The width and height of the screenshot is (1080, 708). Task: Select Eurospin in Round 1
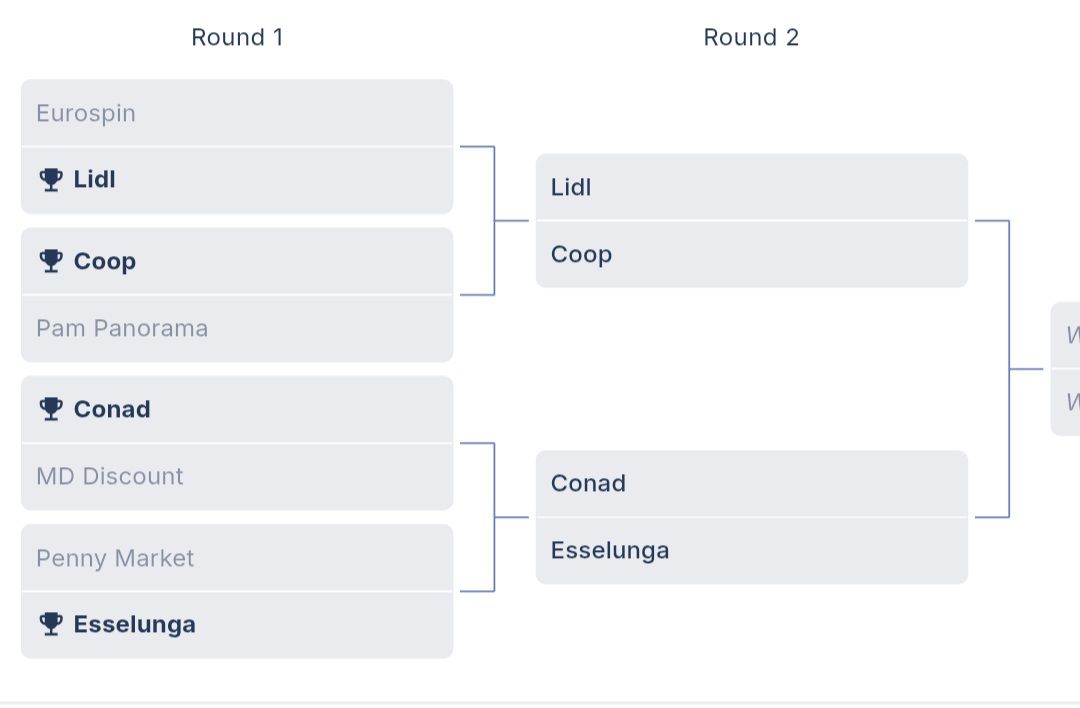click(237, 113)
